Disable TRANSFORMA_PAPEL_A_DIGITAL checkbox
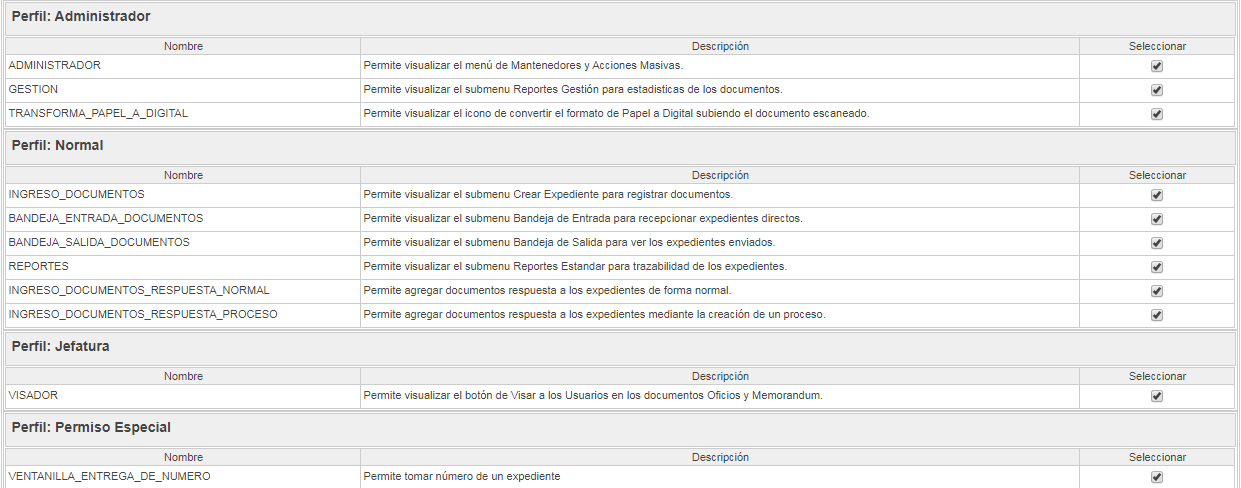1241x488 pixels. [1157, 114]
